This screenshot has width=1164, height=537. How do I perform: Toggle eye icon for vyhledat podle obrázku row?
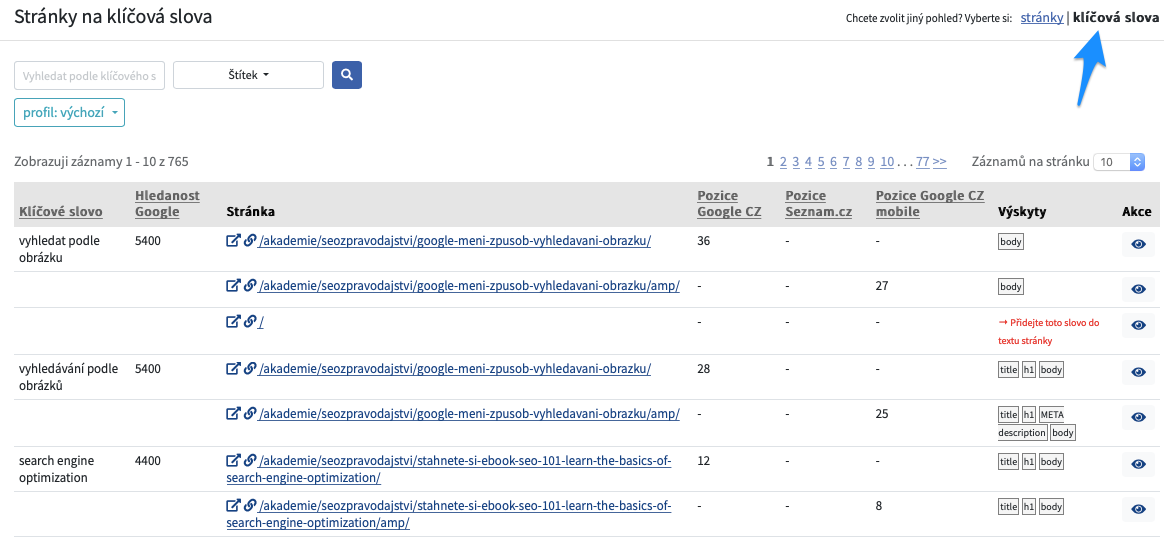pyautogui.click(x=1139, y=244)
